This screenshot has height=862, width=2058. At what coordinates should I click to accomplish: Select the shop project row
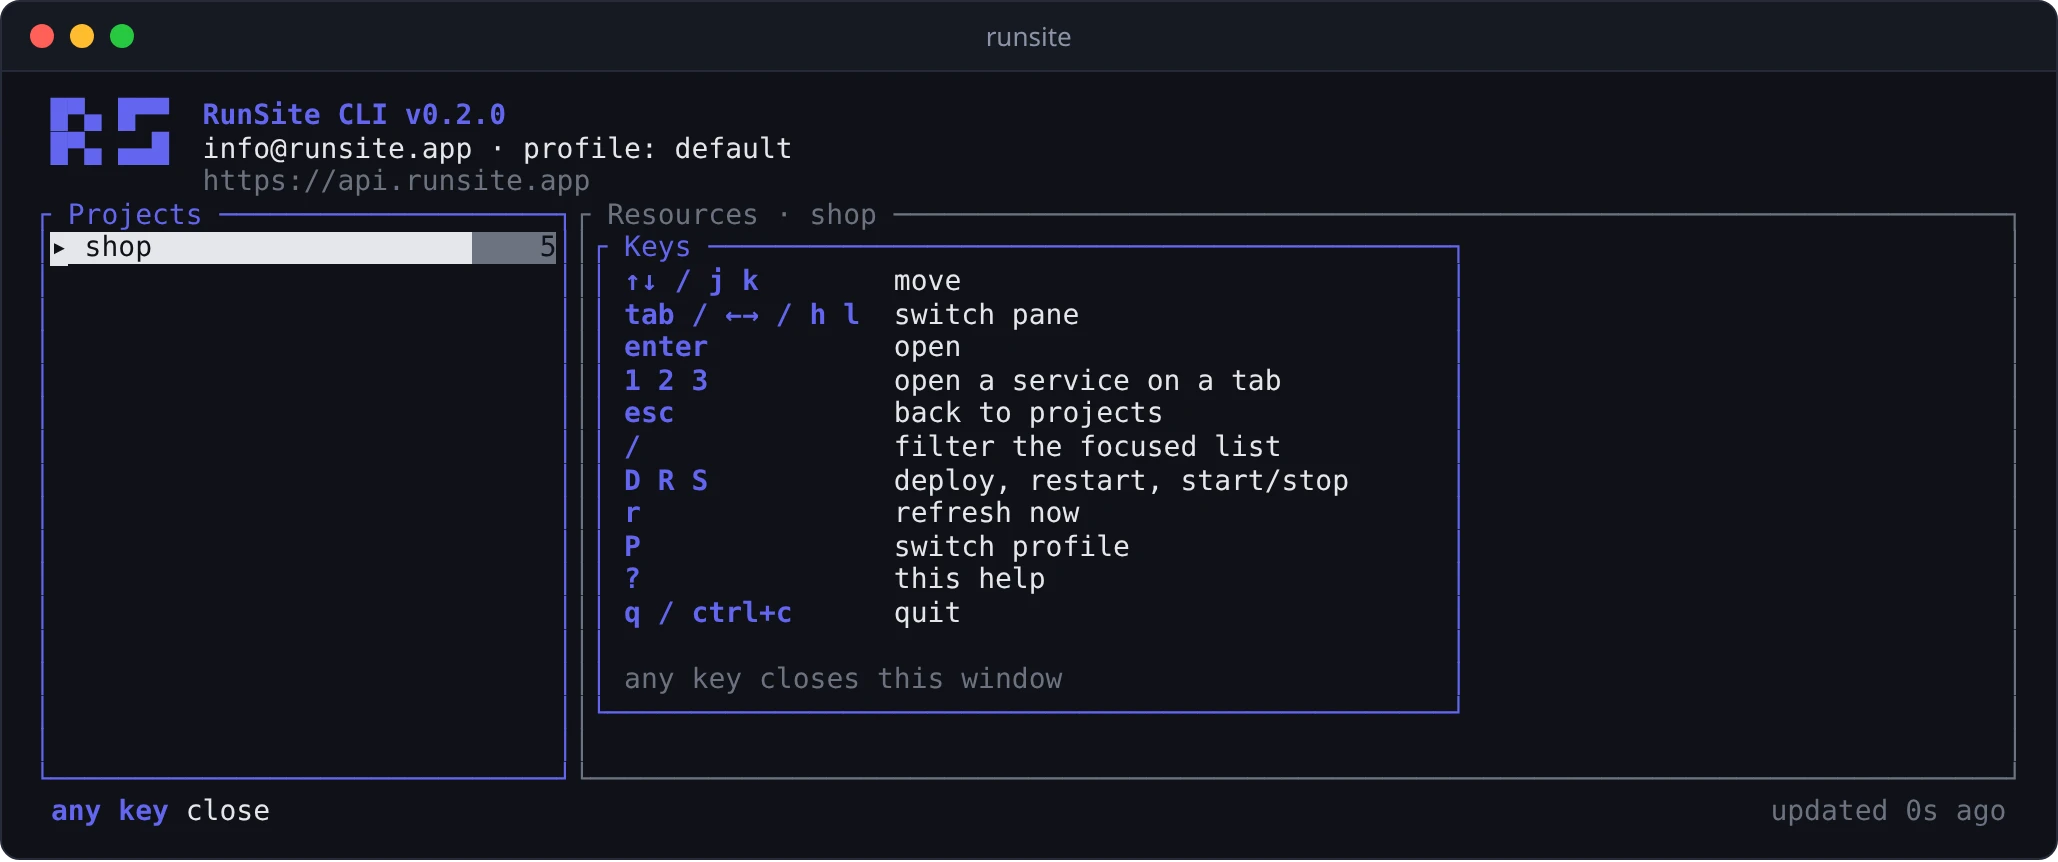coord(303,248)
